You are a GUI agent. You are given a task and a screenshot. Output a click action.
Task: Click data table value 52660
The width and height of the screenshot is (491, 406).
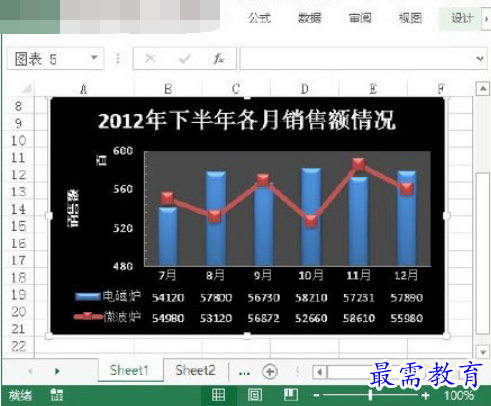pos(311,318)
